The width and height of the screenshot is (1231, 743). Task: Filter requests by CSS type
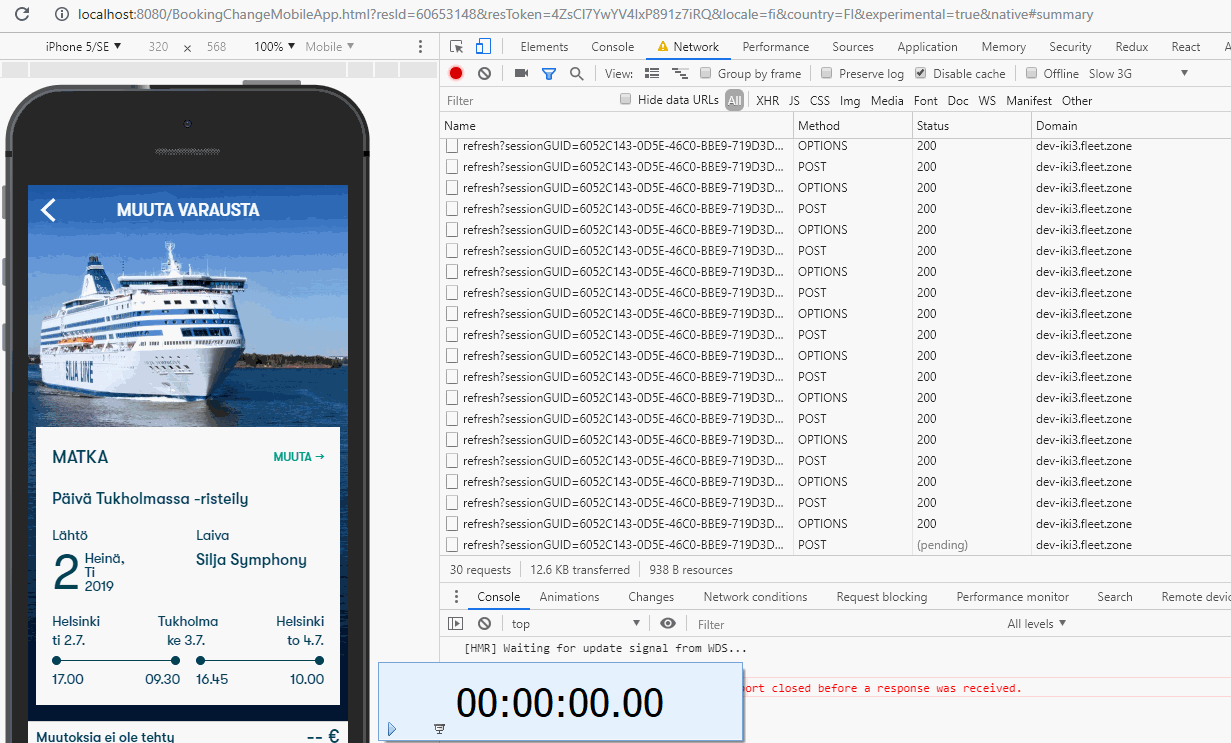point(820,100)
